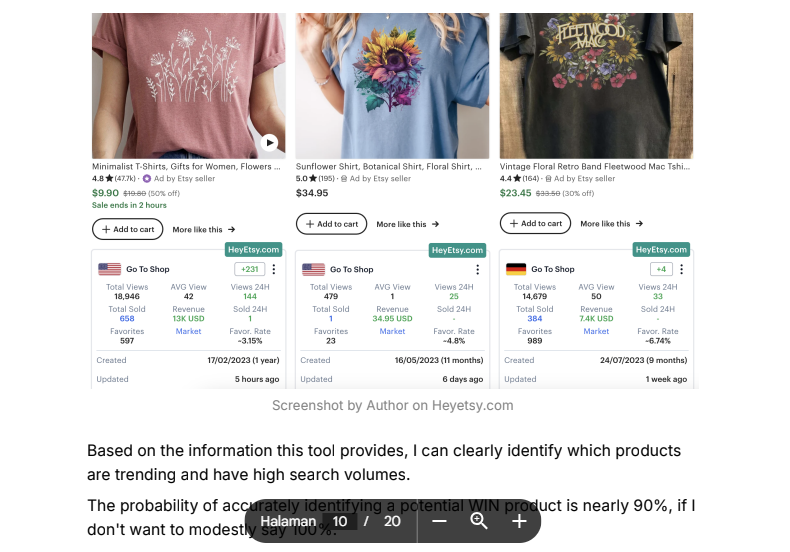This screenshot has width=790, height=552.
Task: Zoom out with the minus icon
Action: pyautogui.click(x=440, y=521)
